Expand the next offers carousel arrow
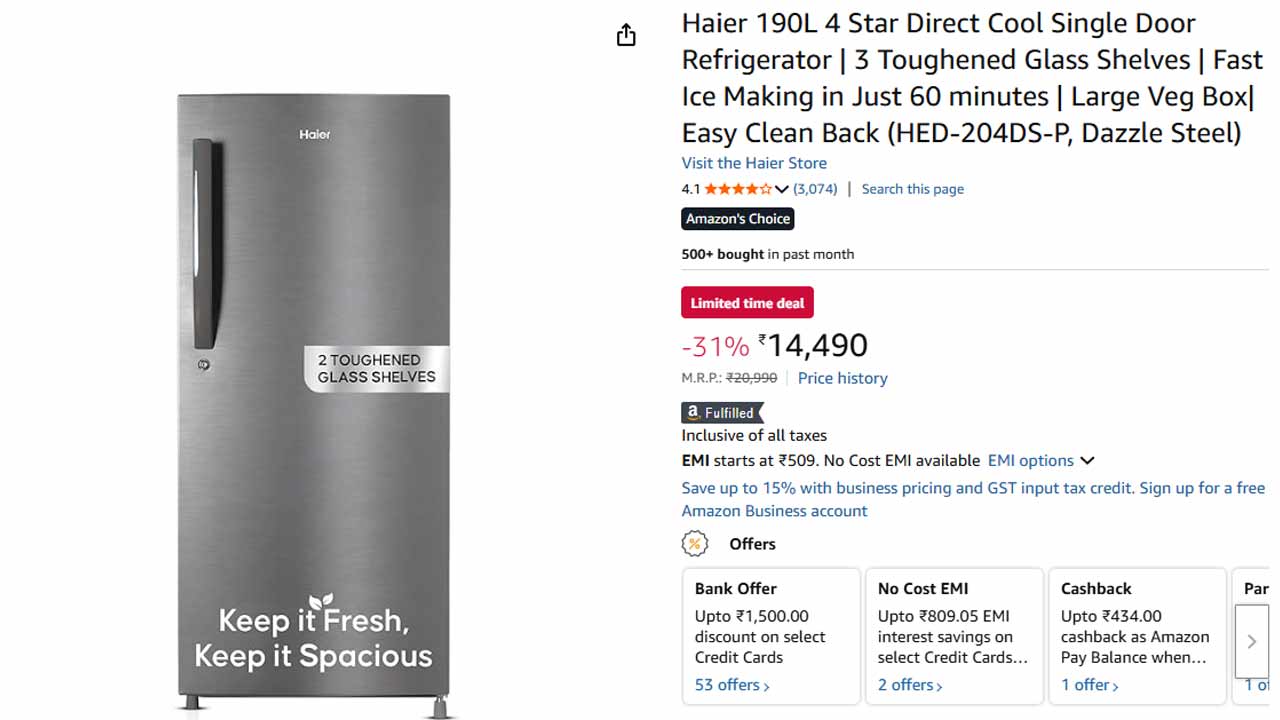Viewport: 1280px width, 720px height. [1251, 641]
